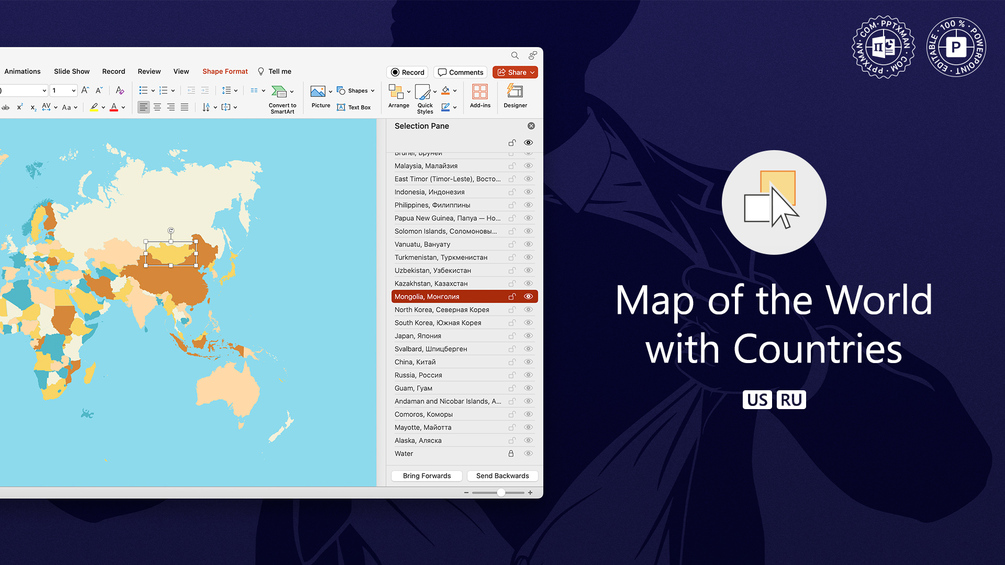Click the Decrease Font Size icon
This screenshot has width=1005, height=565.
[x=99, y=90]
